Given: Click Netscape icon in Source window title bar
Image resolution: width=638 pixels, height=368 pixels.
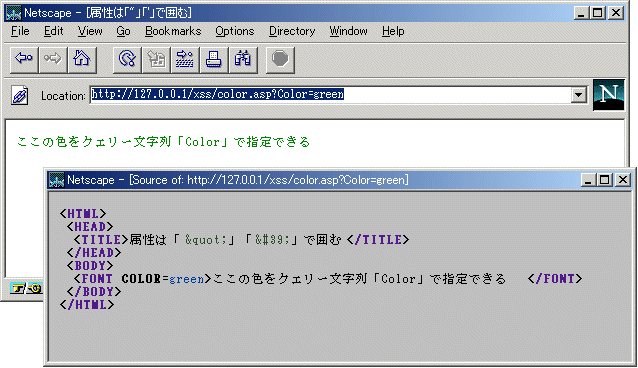Looking at the screenshot, I should [57, 180].
